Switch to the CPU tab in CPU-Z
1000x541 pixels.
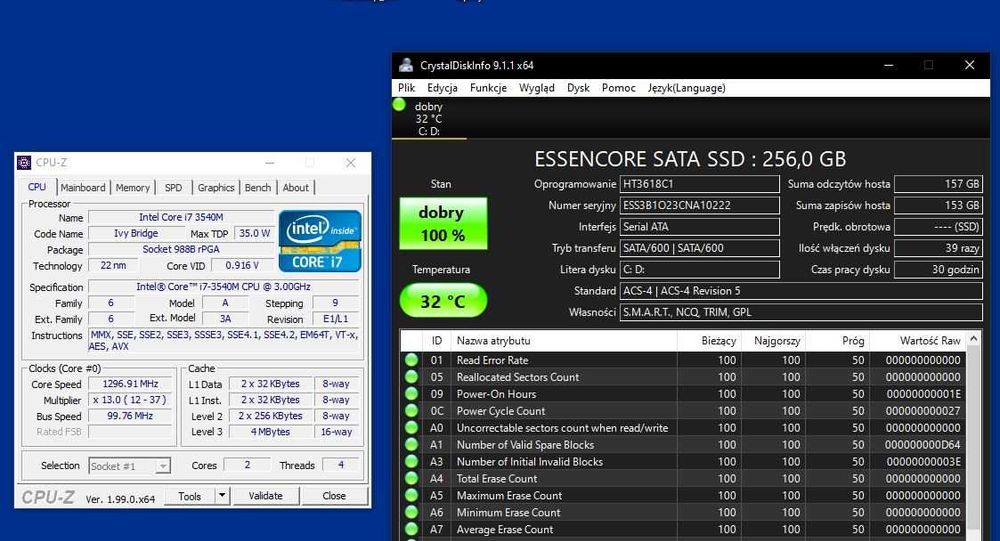(x=37, y=187)
